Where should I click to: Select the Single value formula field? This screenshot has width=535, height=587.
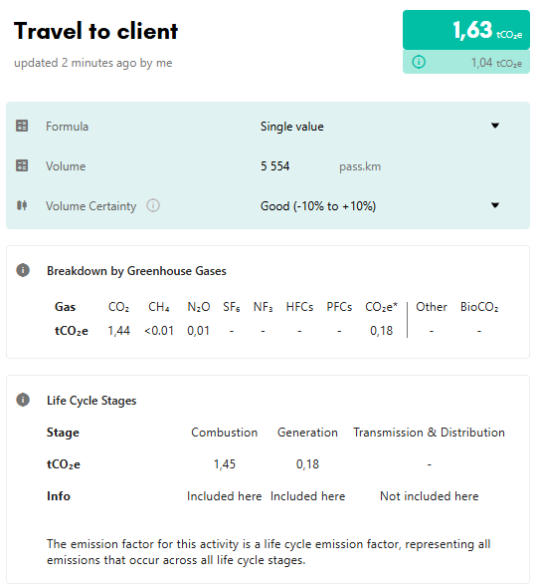(380, 126)
